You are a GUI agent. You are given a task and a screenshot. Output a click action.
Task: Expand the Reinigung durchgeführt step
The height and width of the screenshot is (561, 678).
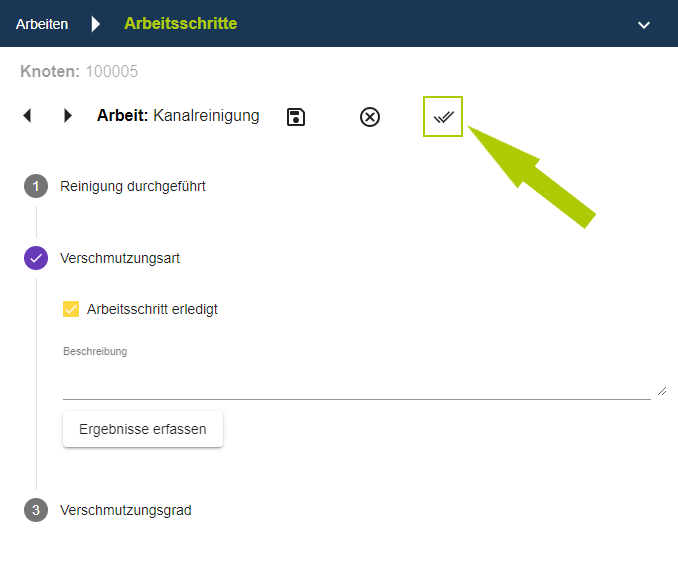[x=133, y=186]
